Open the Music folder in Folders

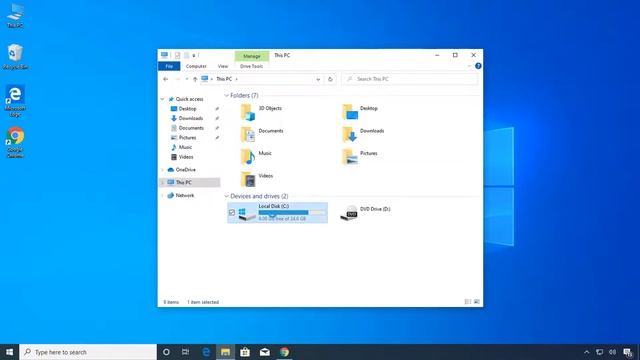tap(256, 157)
